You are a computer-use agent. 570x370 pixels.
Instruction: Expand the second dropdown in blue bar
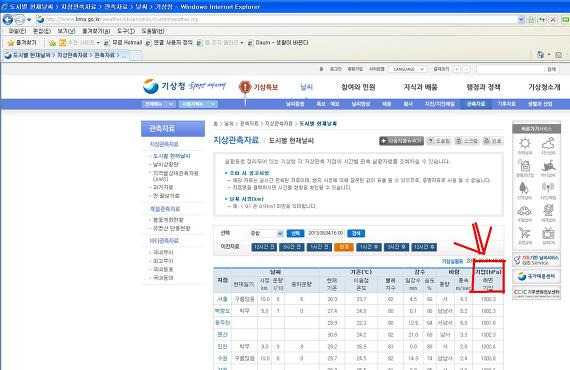point(198,104)
